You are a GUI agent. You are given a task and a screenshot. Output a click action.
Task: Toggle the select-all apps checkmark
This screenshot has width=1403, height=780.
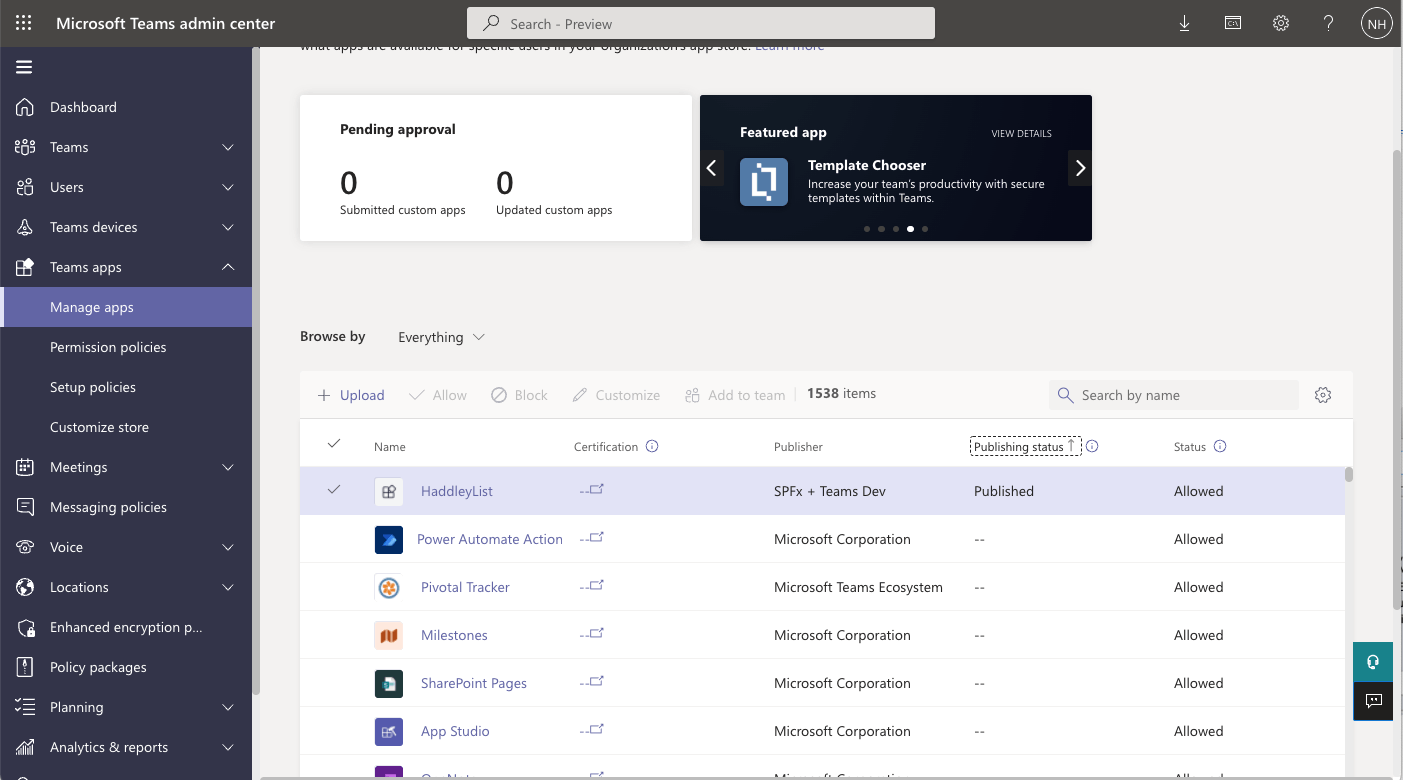(x=334, y=444)
